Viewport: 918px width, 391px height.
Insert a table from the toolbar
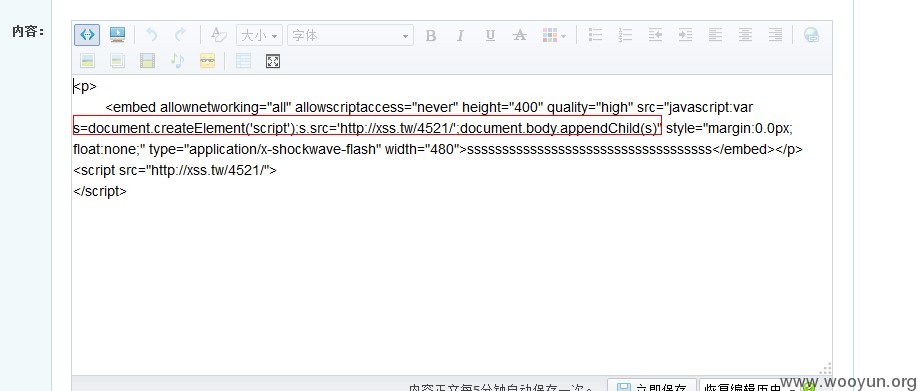(243, 60)
